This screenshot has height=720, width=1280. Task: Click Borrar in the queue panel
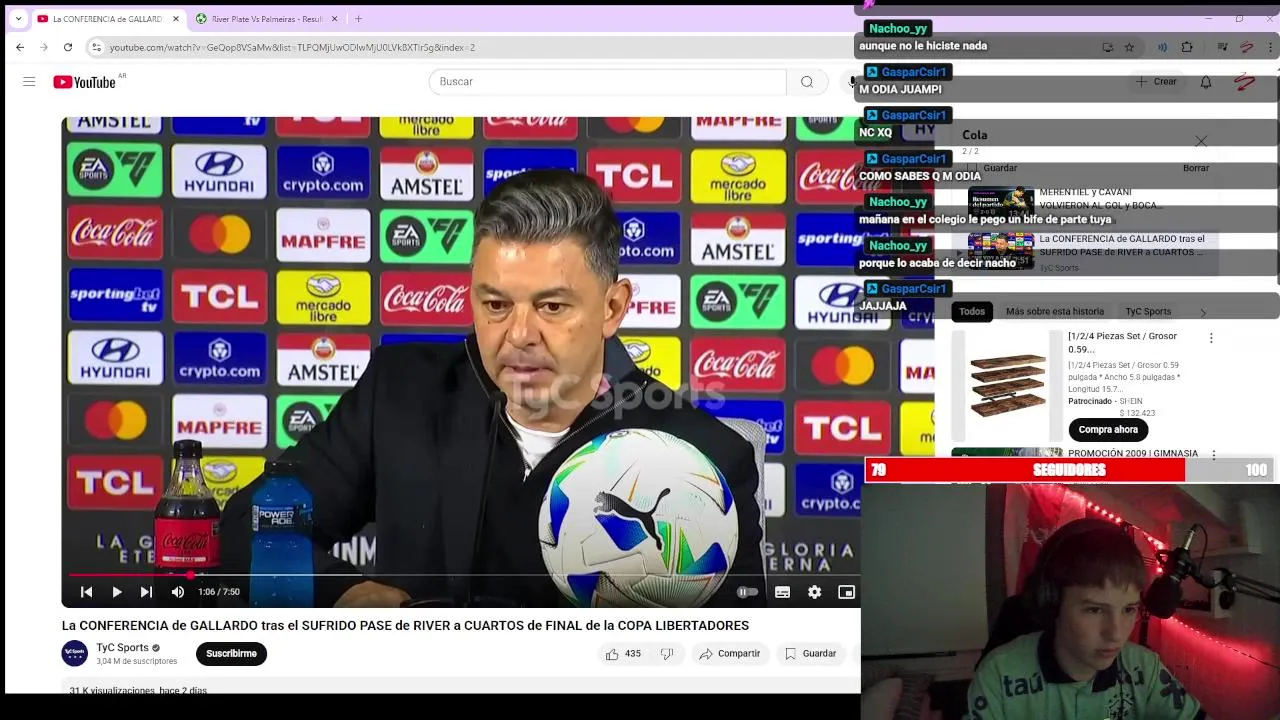pos(1196,168)
